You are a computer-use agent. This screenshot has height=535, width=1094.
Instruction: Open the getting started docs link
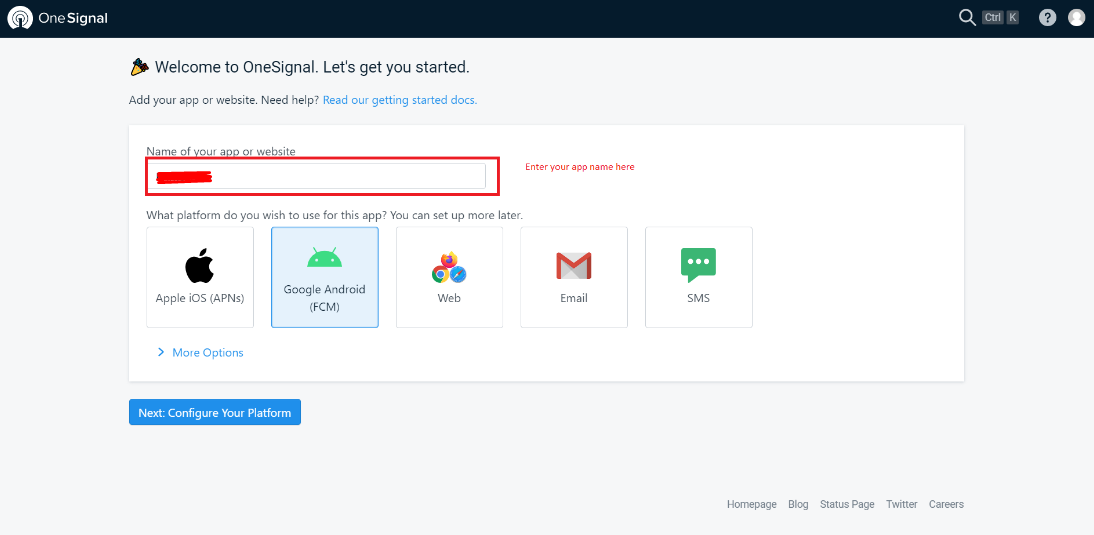400,100
